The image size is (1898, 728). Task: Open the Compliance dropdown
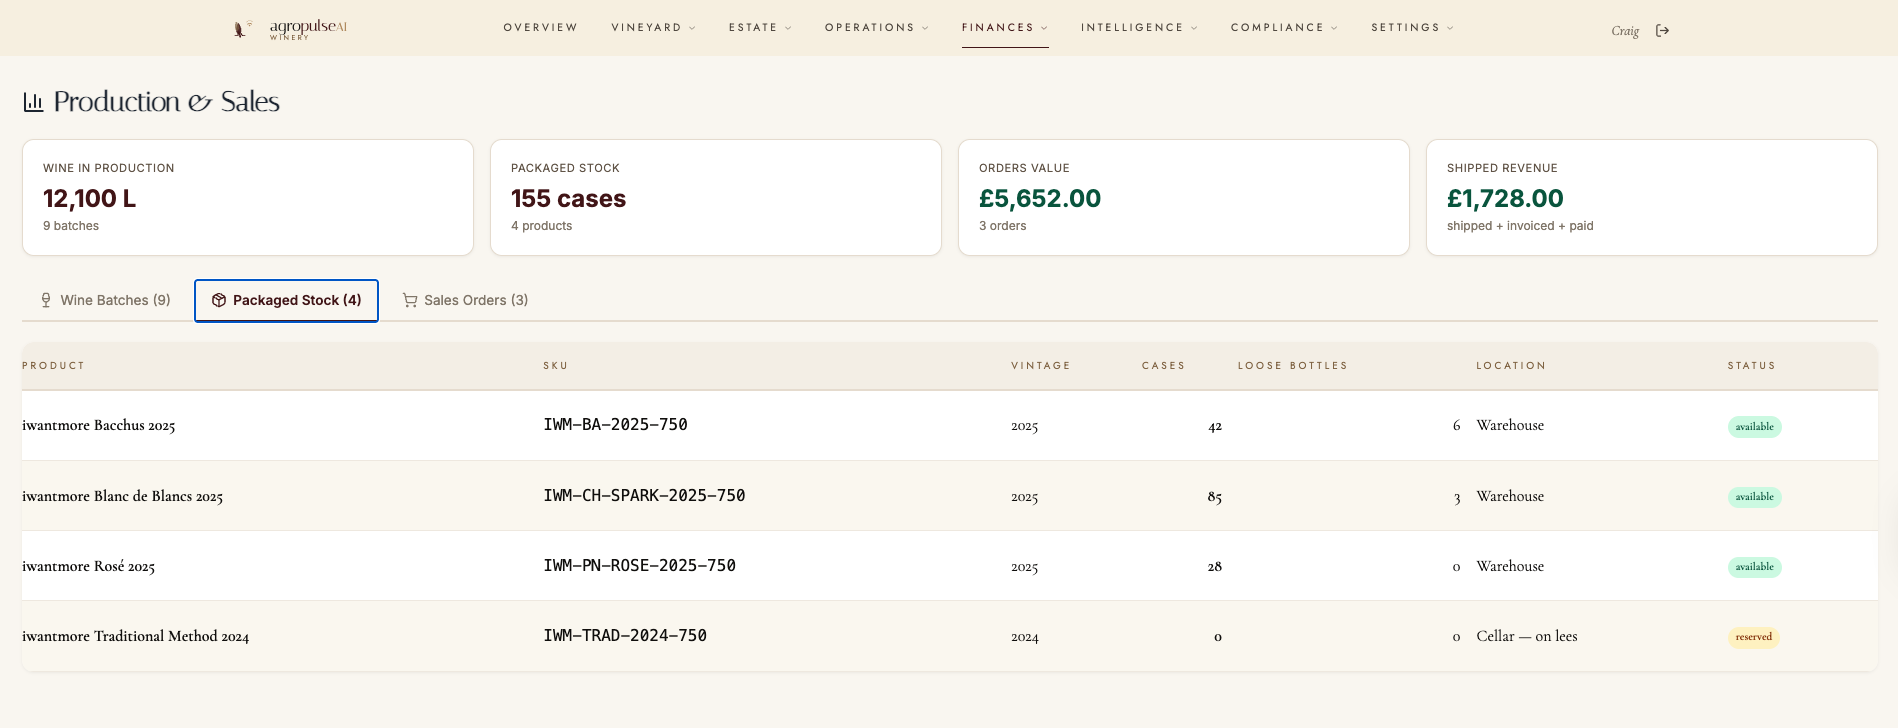(x=1284, y=28)
